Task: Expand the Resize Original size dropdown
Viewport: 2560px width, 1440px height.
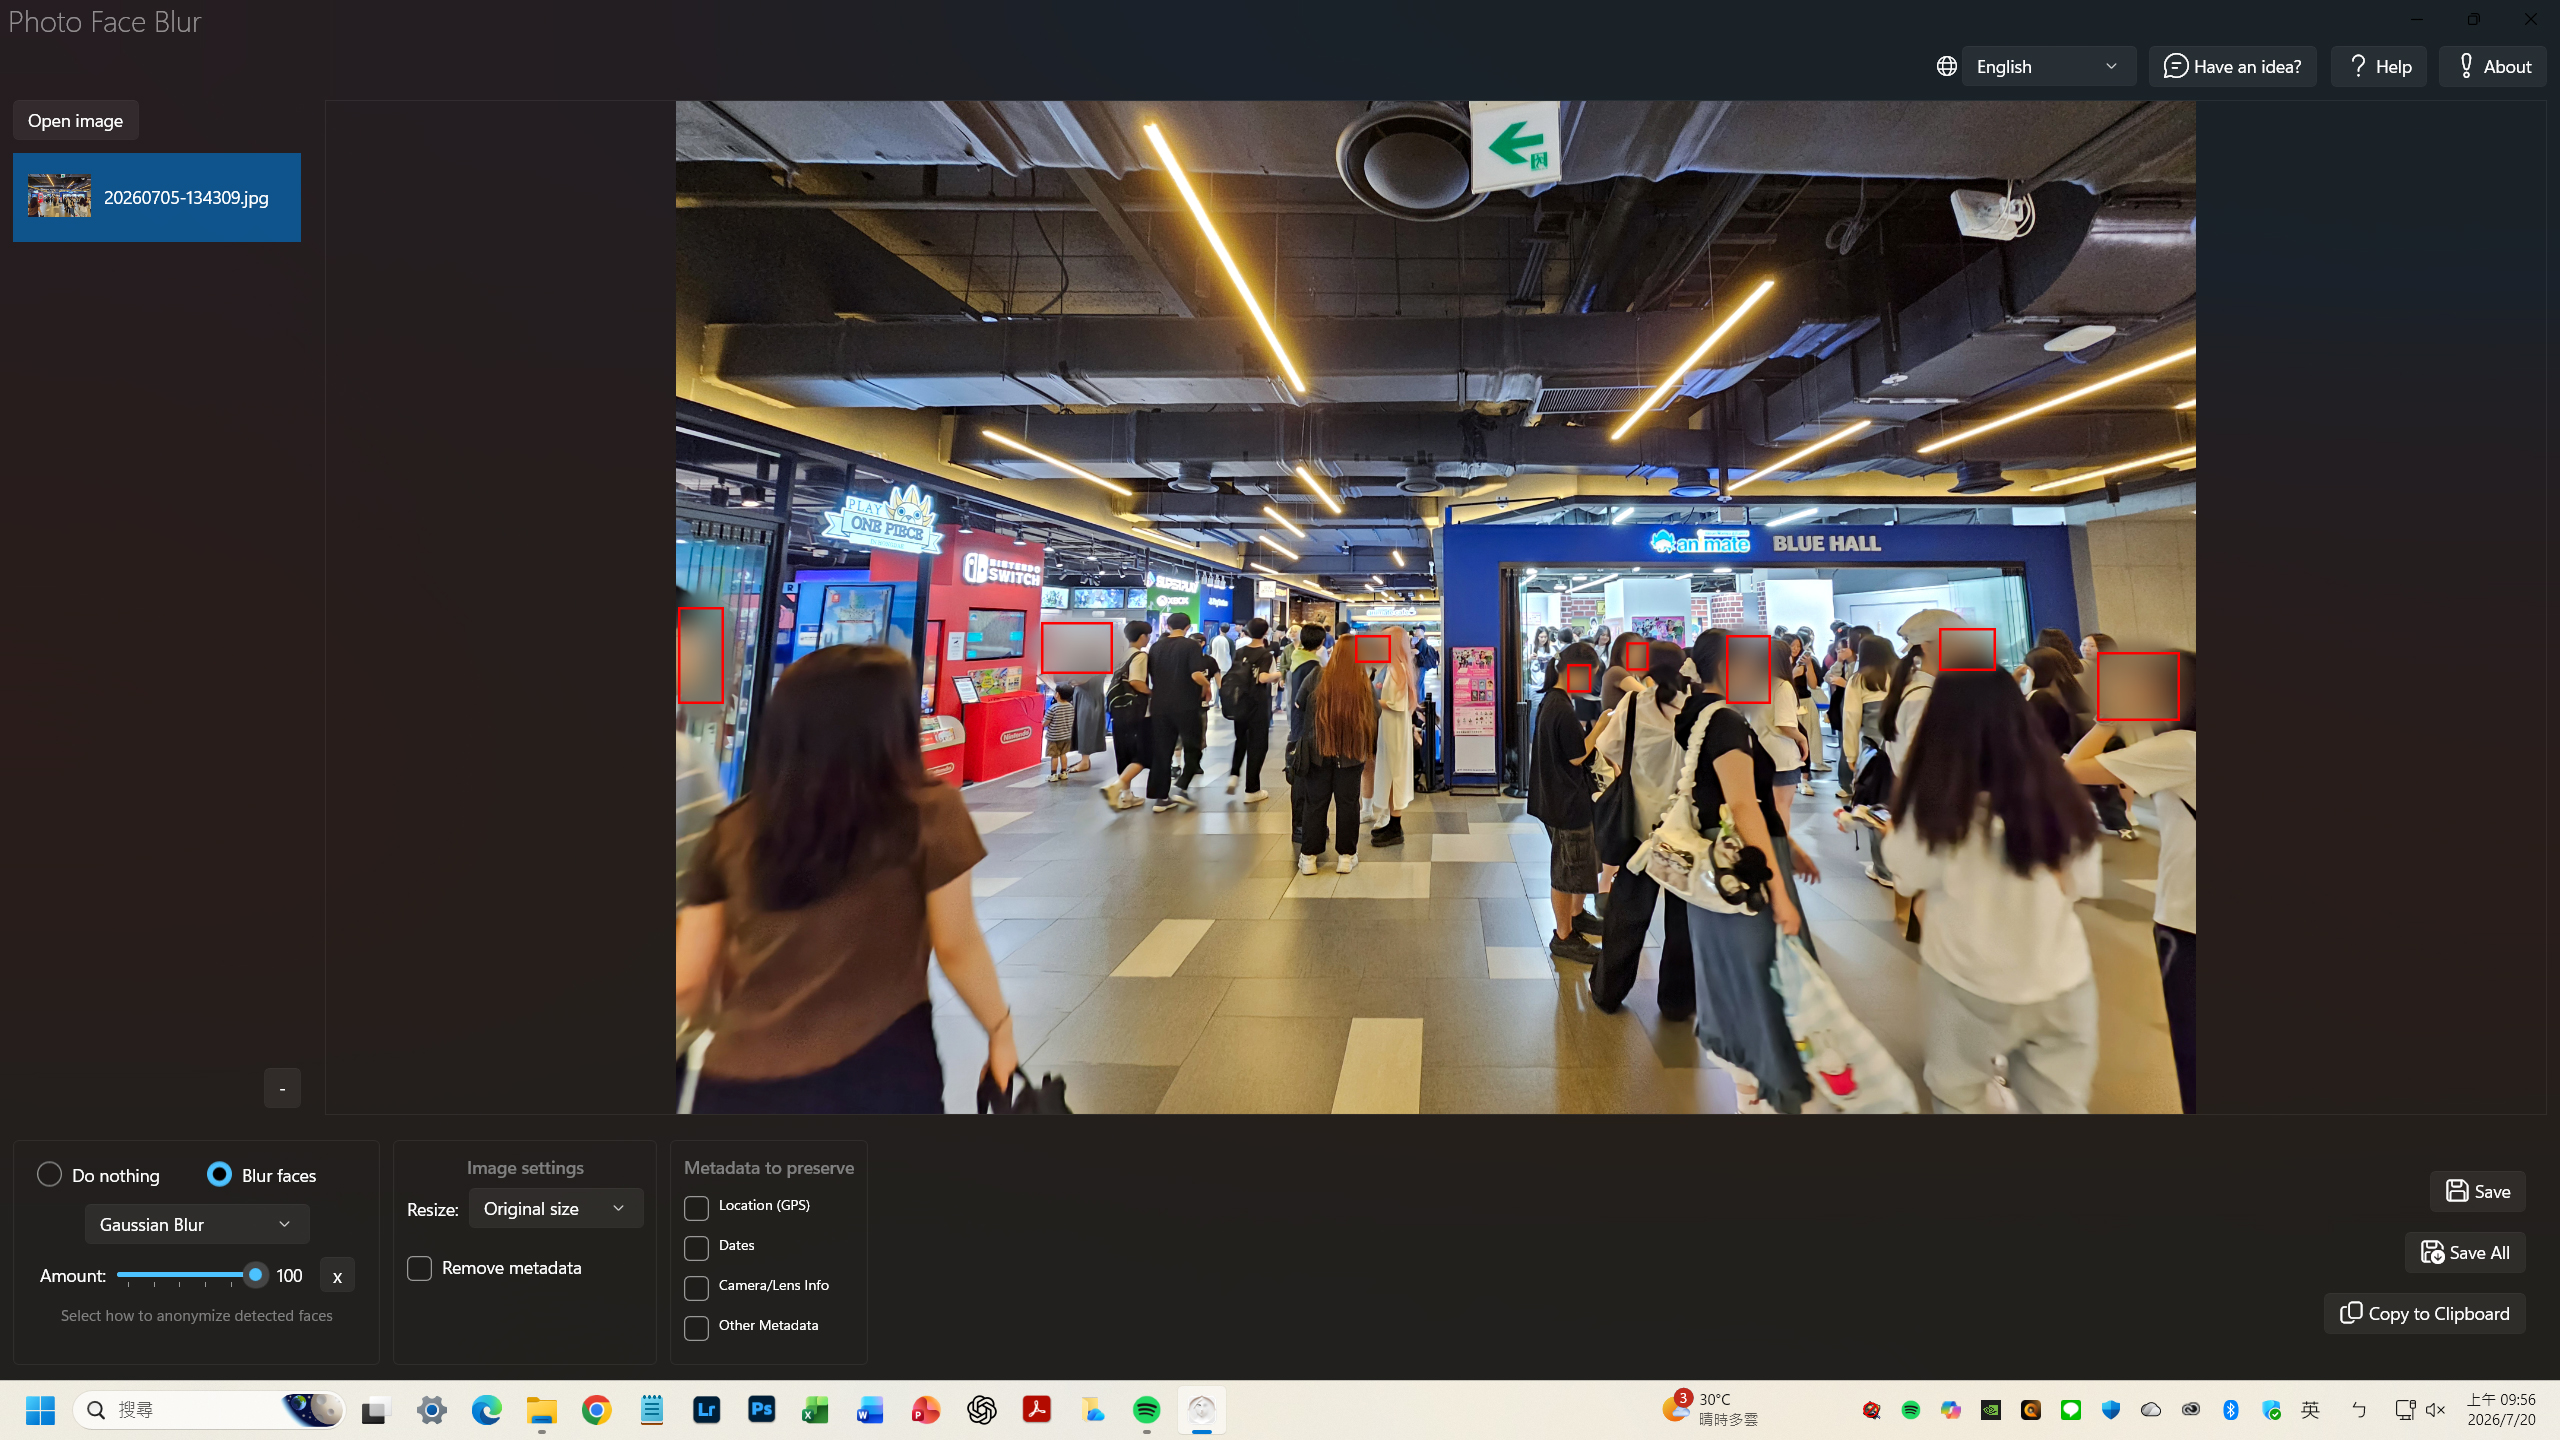Action: 555,1208
